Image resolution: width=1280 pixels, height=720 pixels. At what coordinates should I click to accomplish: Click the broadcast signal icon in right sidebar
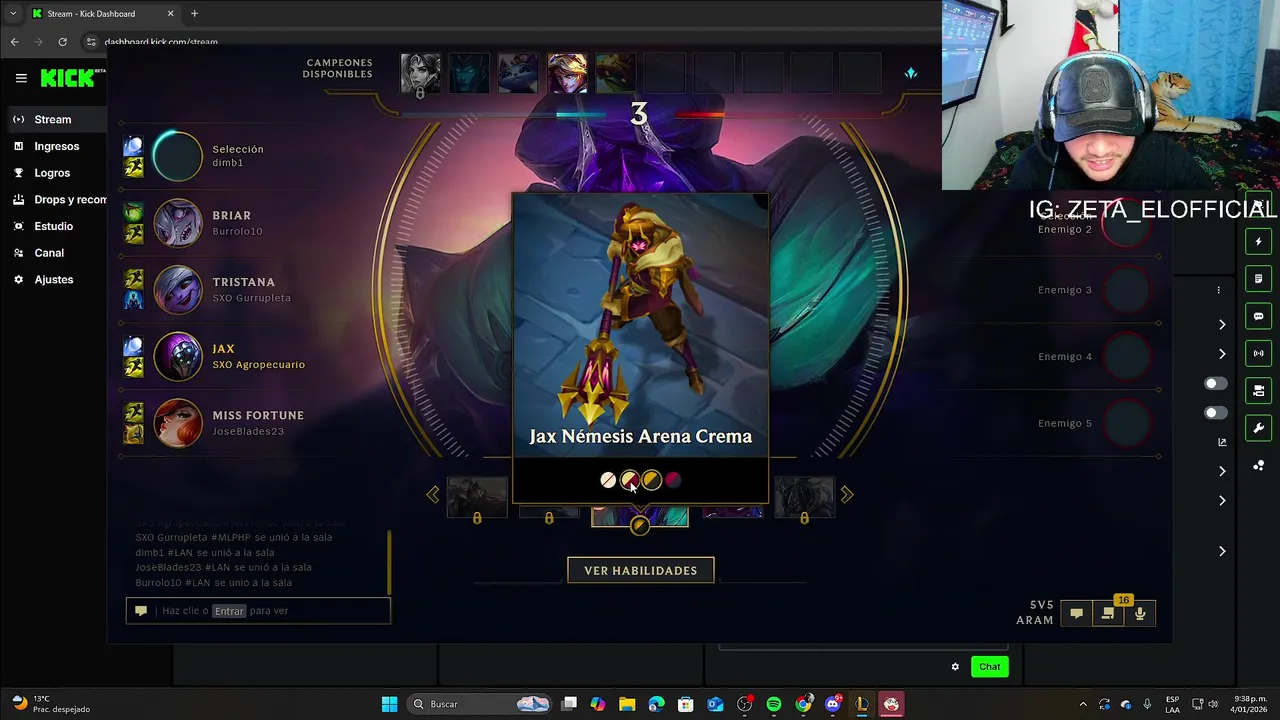pos(1258,353)
